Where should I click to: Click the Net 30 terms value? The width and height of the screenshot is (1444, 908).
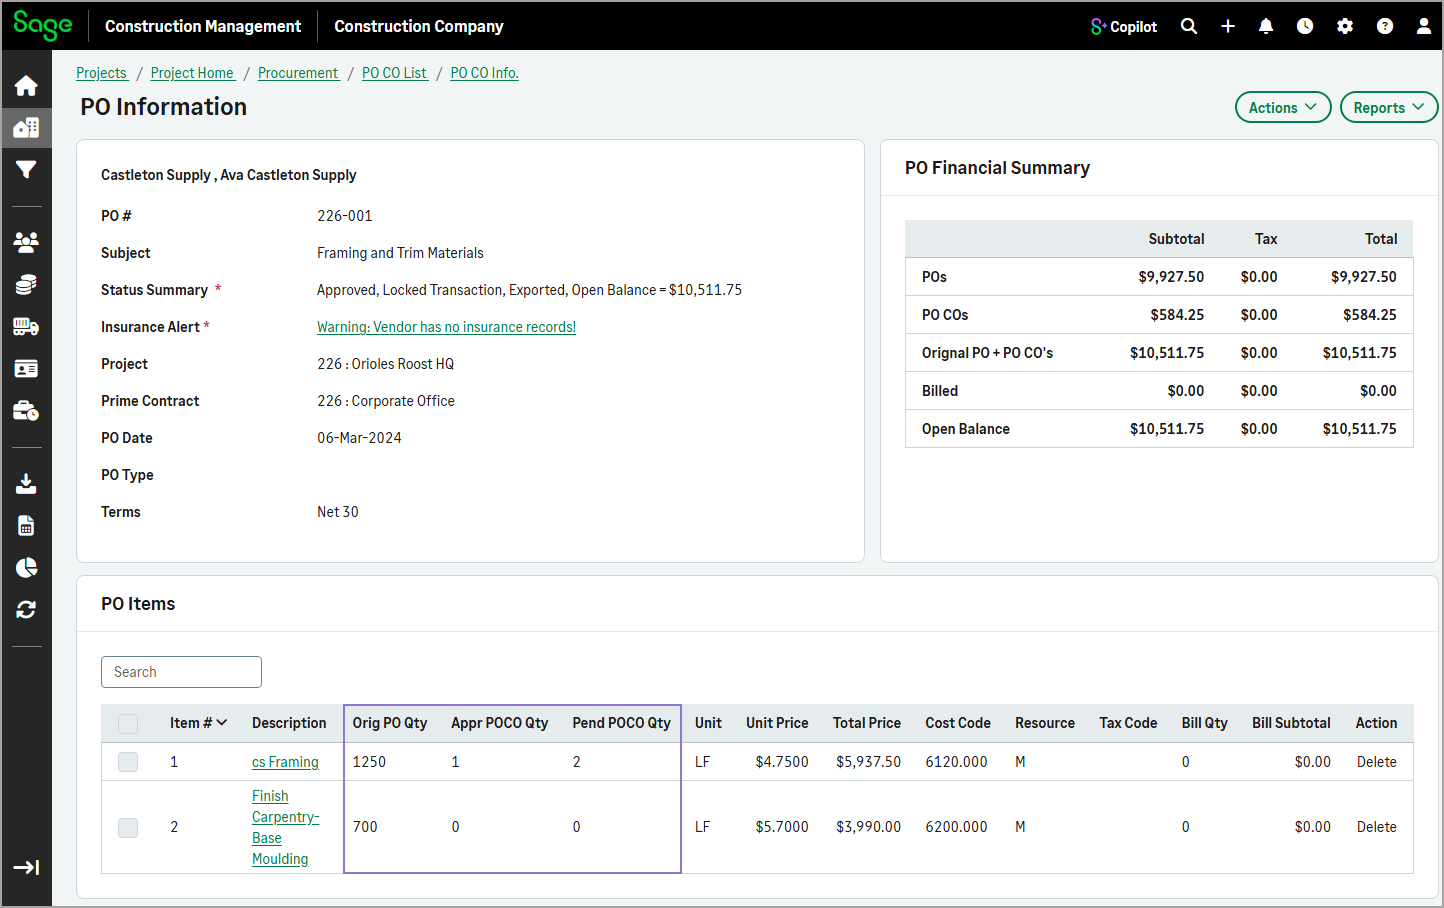pos(338,512)
